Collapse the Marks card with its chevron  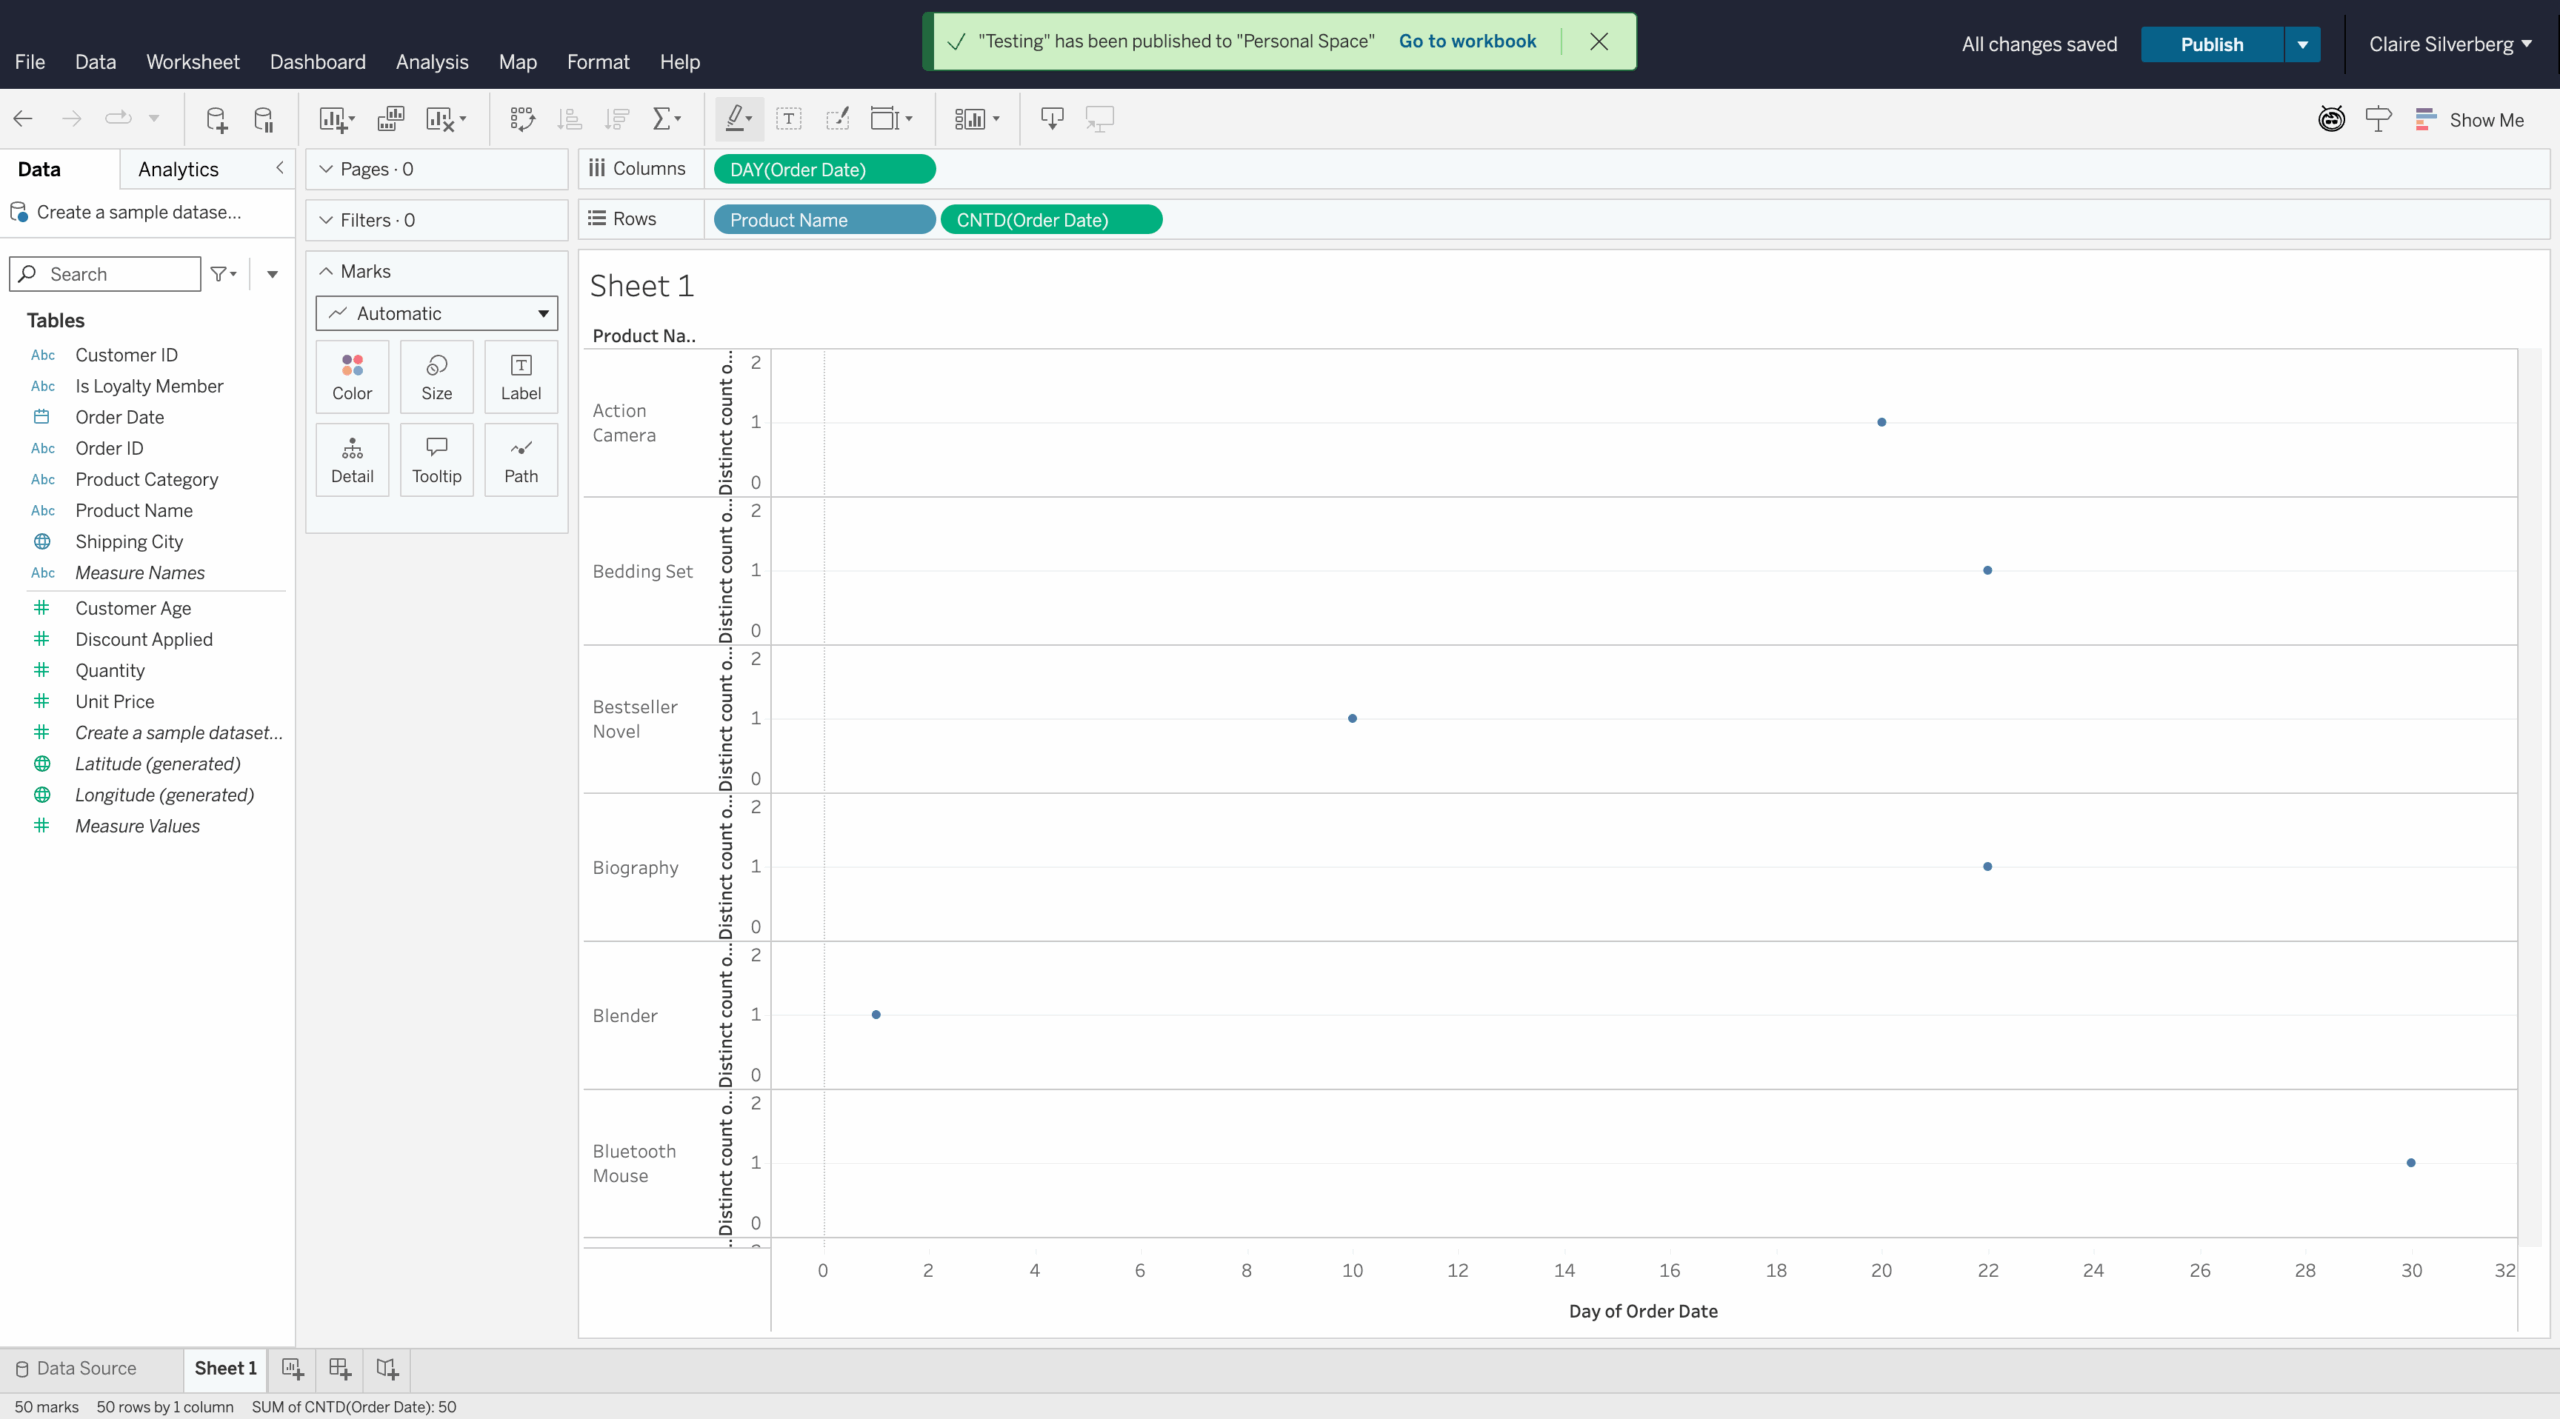(x=325, y=270)
